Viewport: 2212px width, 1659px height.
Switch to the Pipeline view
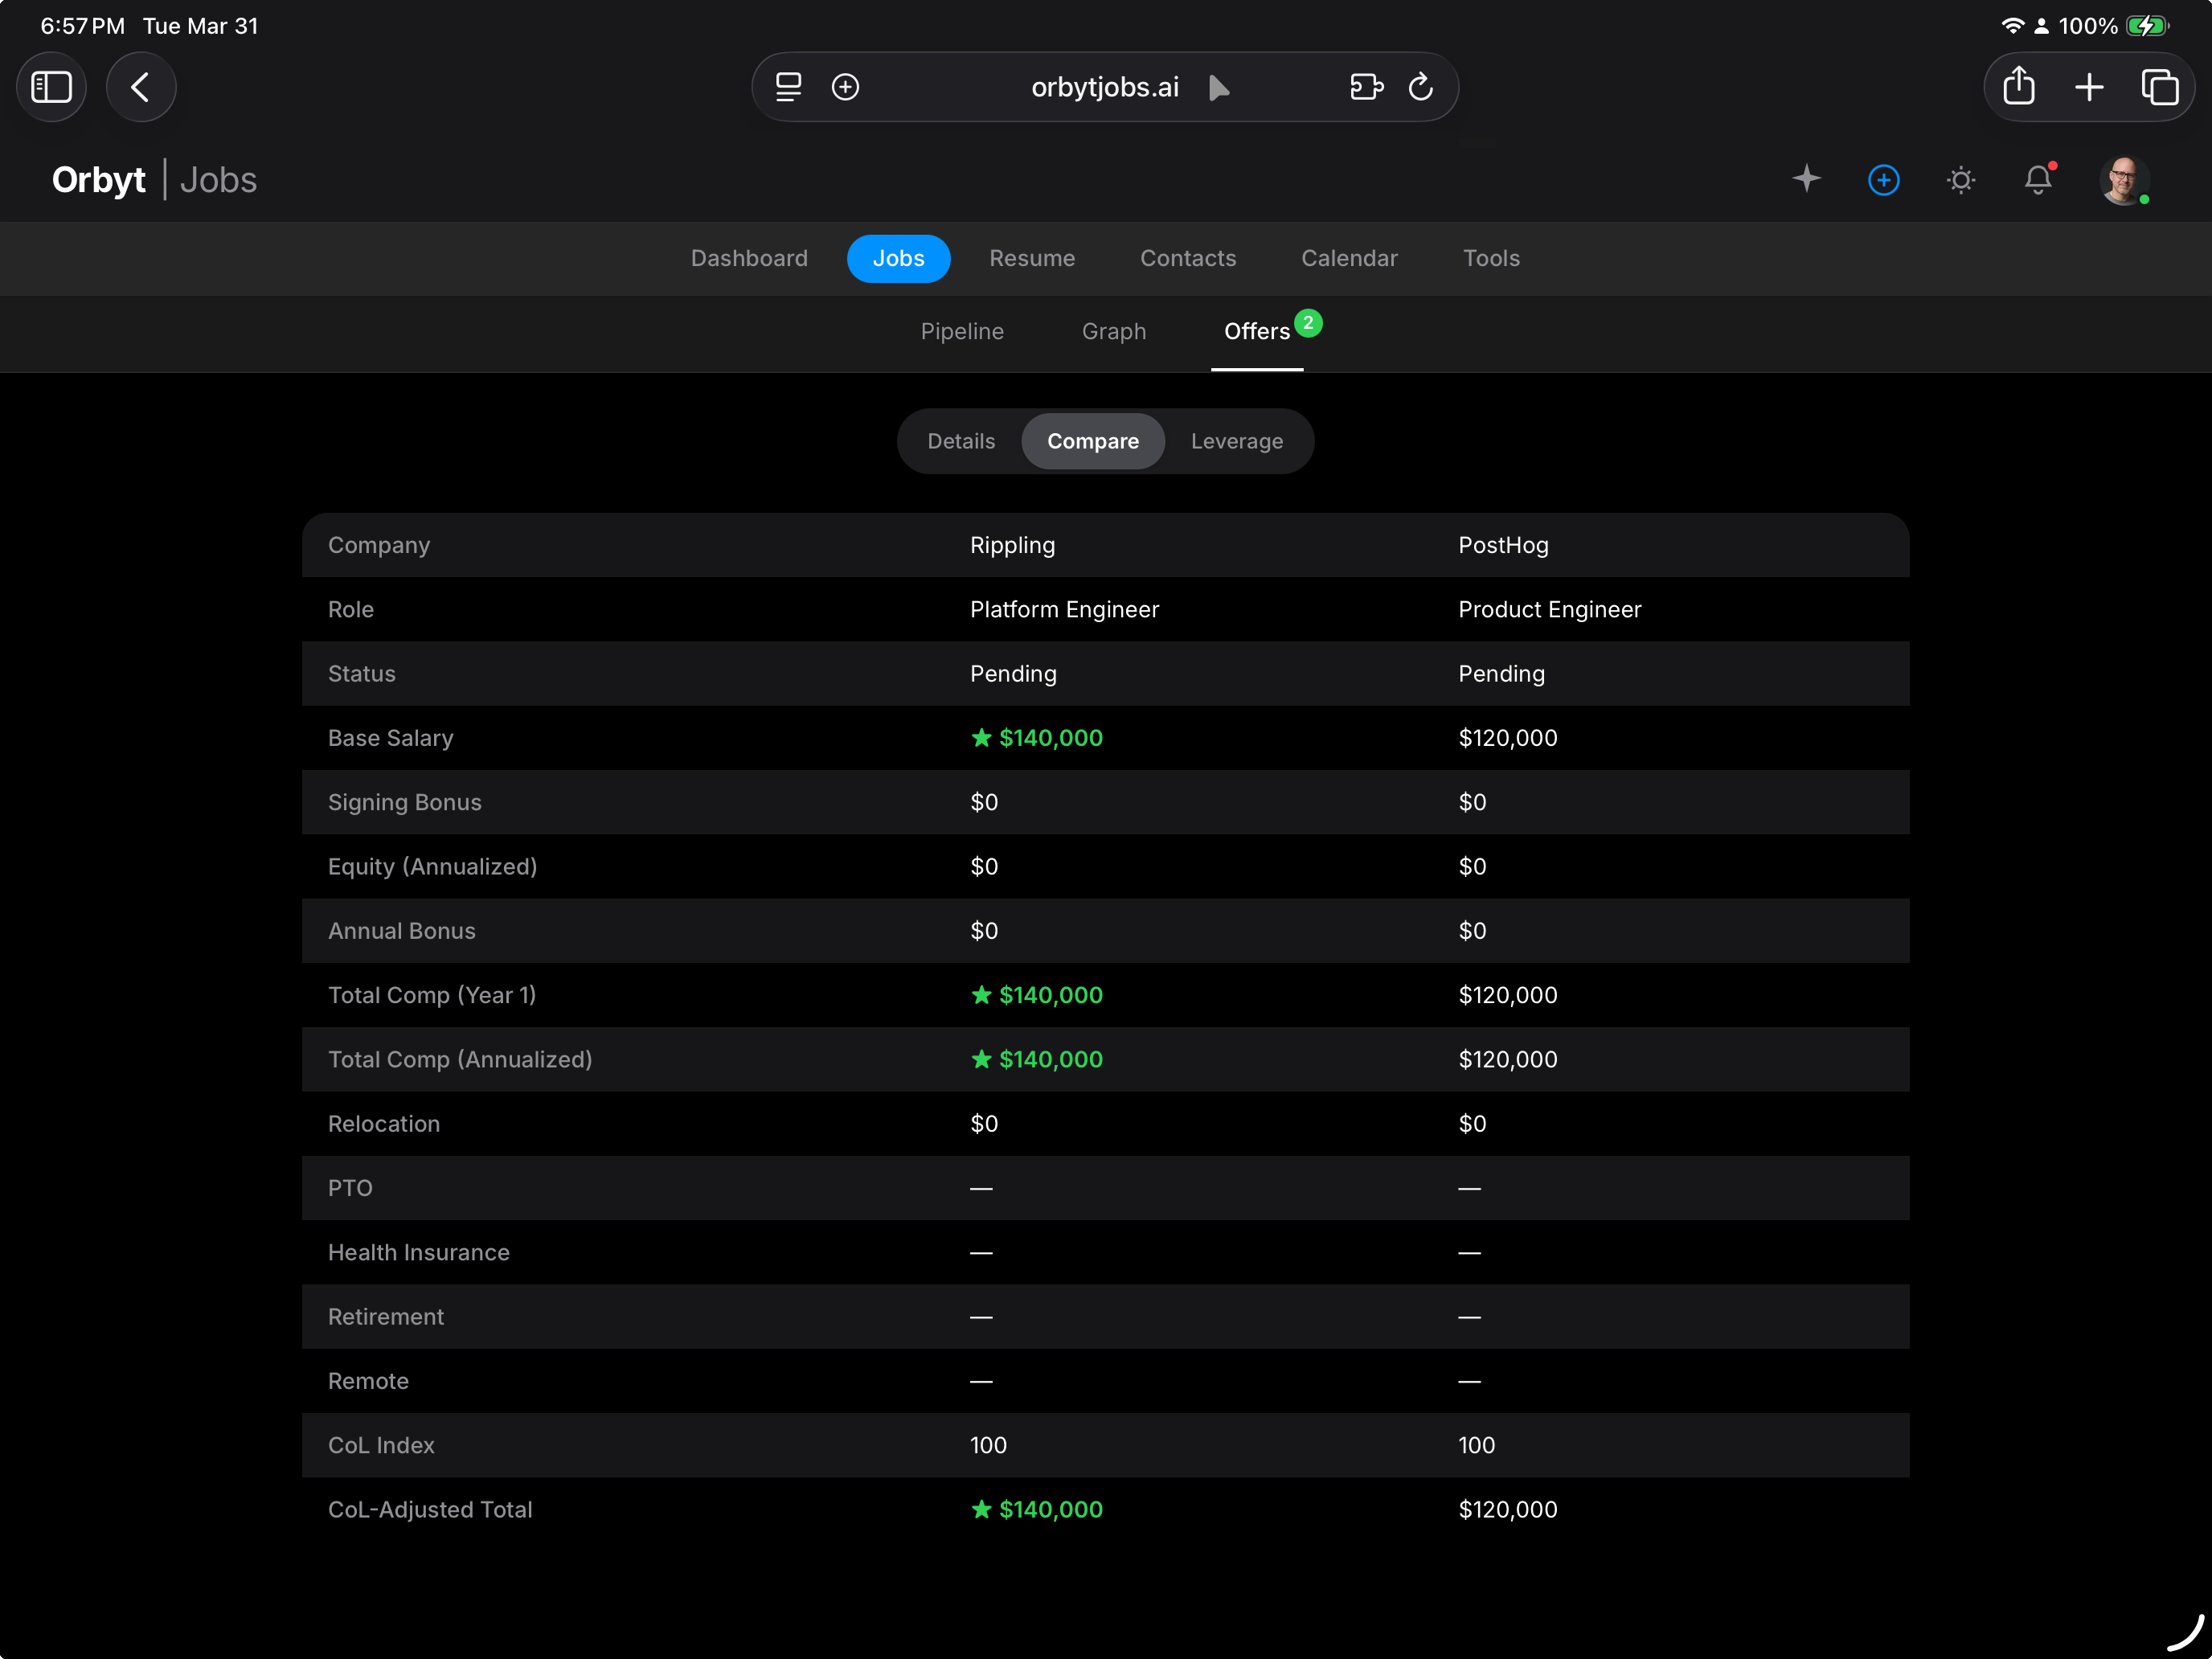(961, 331)
